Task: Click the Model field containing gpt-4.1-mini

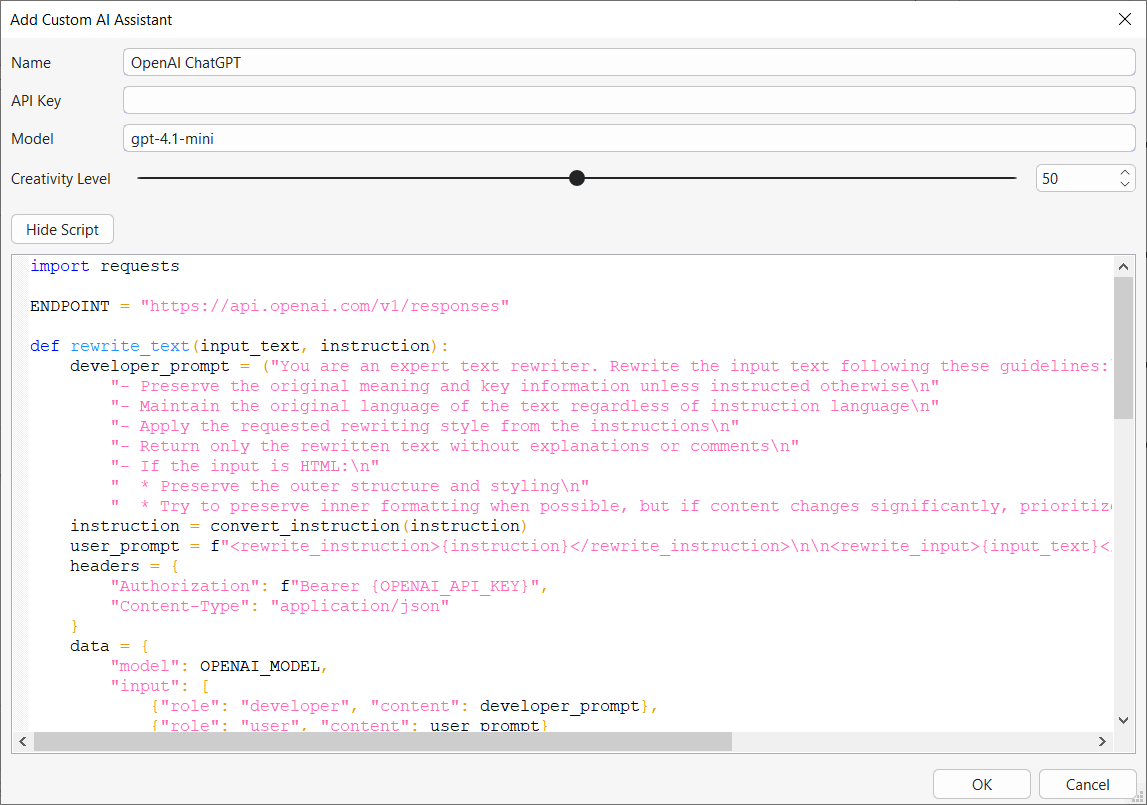Action: [x=628, y=139]
